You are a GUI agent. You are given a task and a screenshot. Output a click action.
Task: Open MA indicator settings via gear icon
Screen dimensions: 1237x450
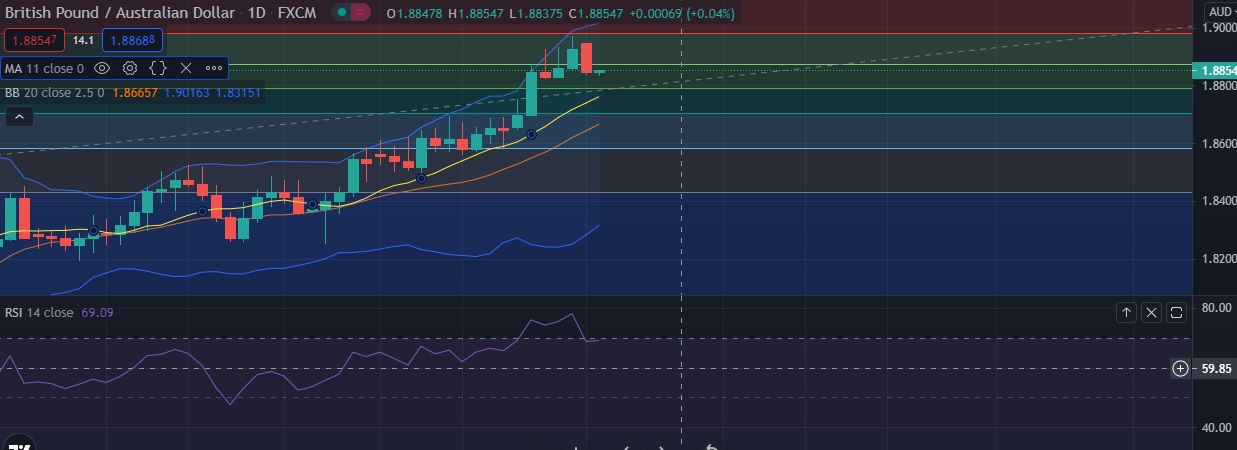pyautogui.click(x=130, y=68)
